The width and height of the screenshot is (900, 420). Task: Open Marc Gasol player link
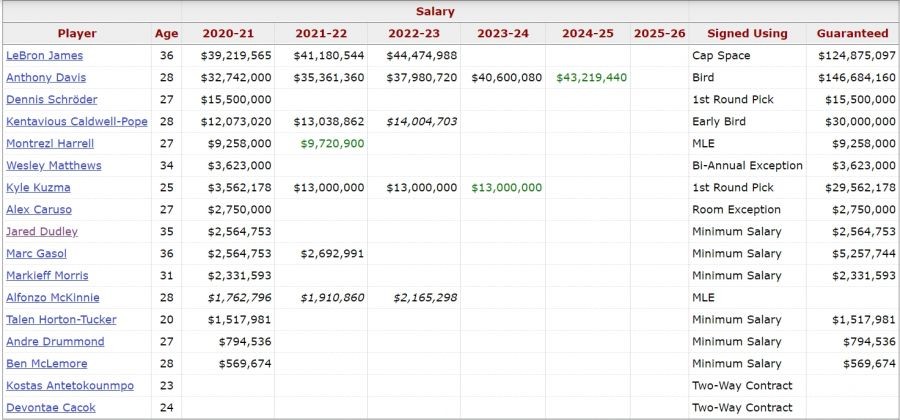36,254
